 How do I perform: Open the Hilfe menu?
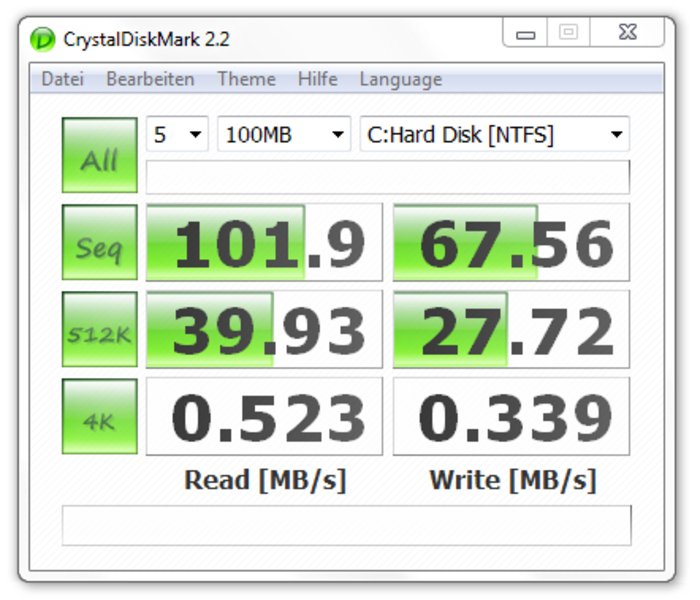tap(317, 79)
